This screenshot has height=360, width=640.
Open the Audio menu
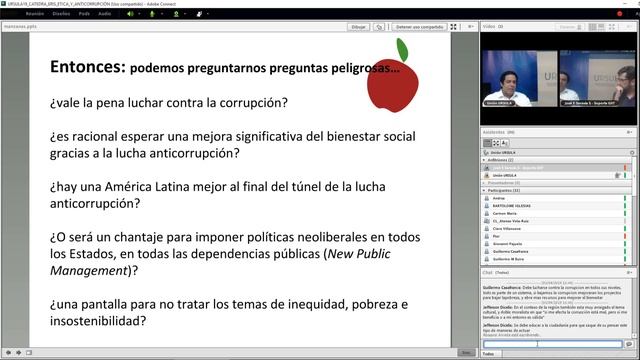tap(104, 14)
